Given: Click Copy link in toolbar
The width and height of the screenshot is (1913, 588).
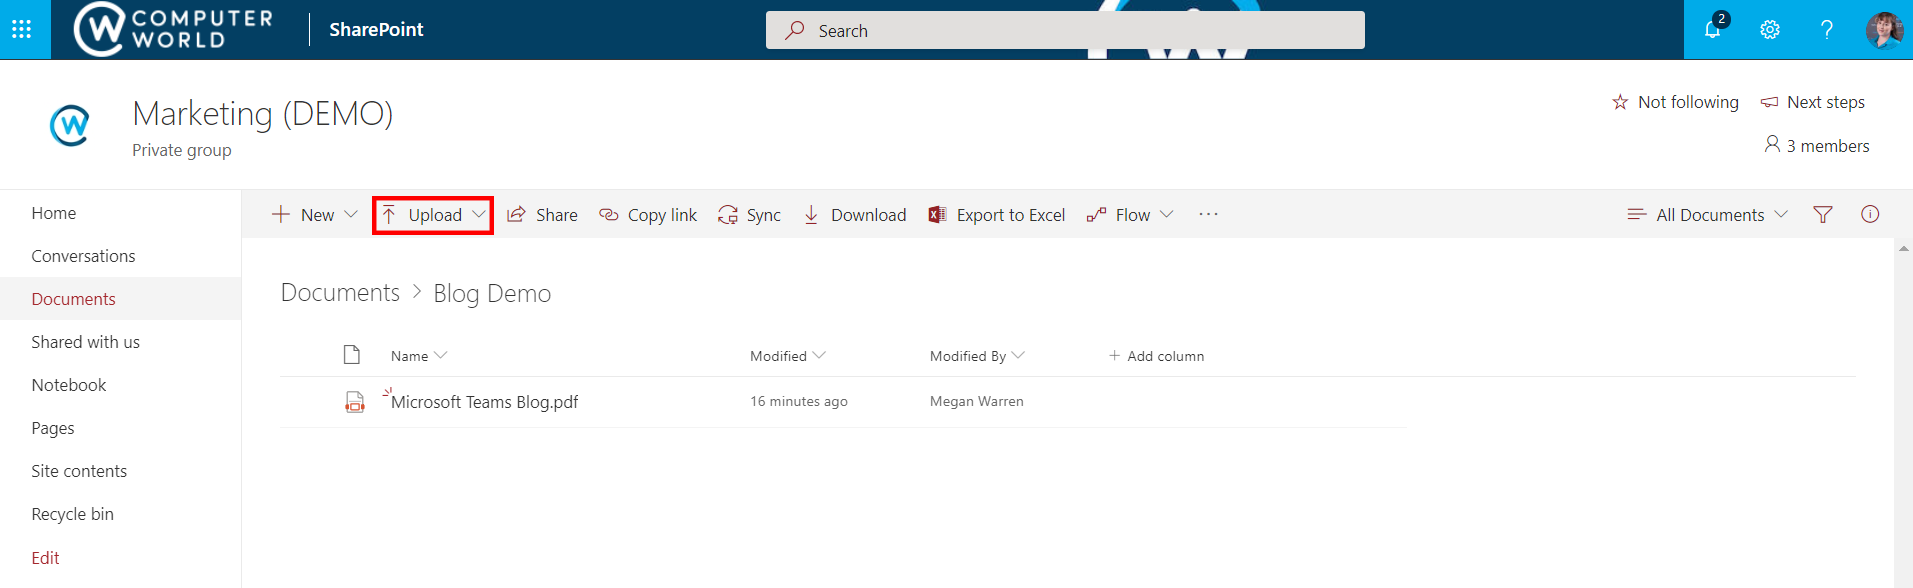Looking at the screenshot, I should [x=648, y=215].
